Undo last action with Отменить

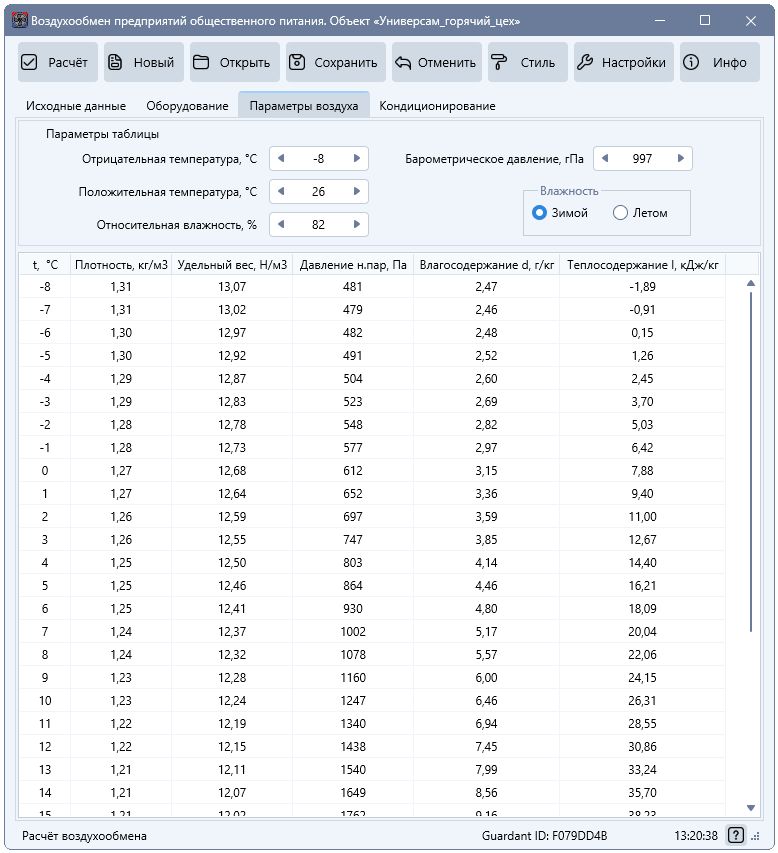point(436,62)
